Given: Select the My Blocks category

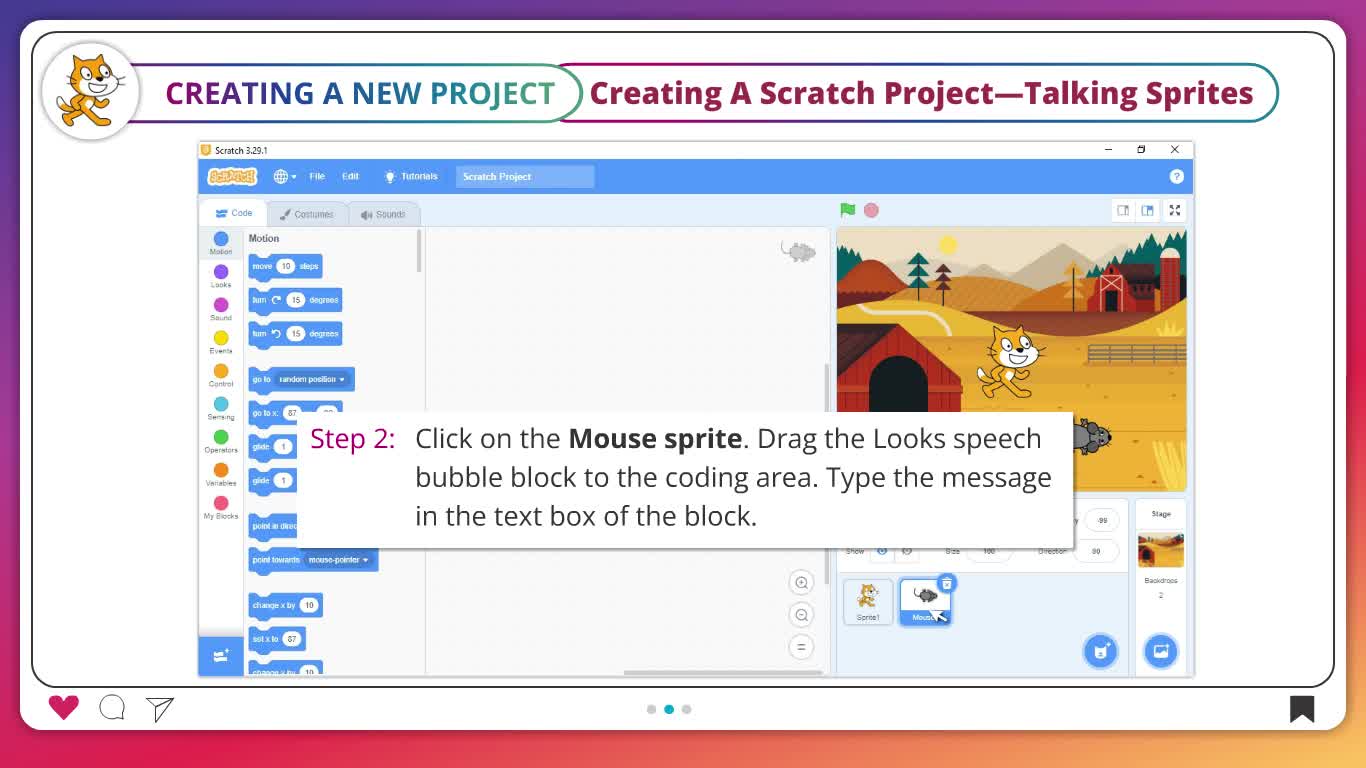Looking at the screenshot, I should [x=221, y=507].
